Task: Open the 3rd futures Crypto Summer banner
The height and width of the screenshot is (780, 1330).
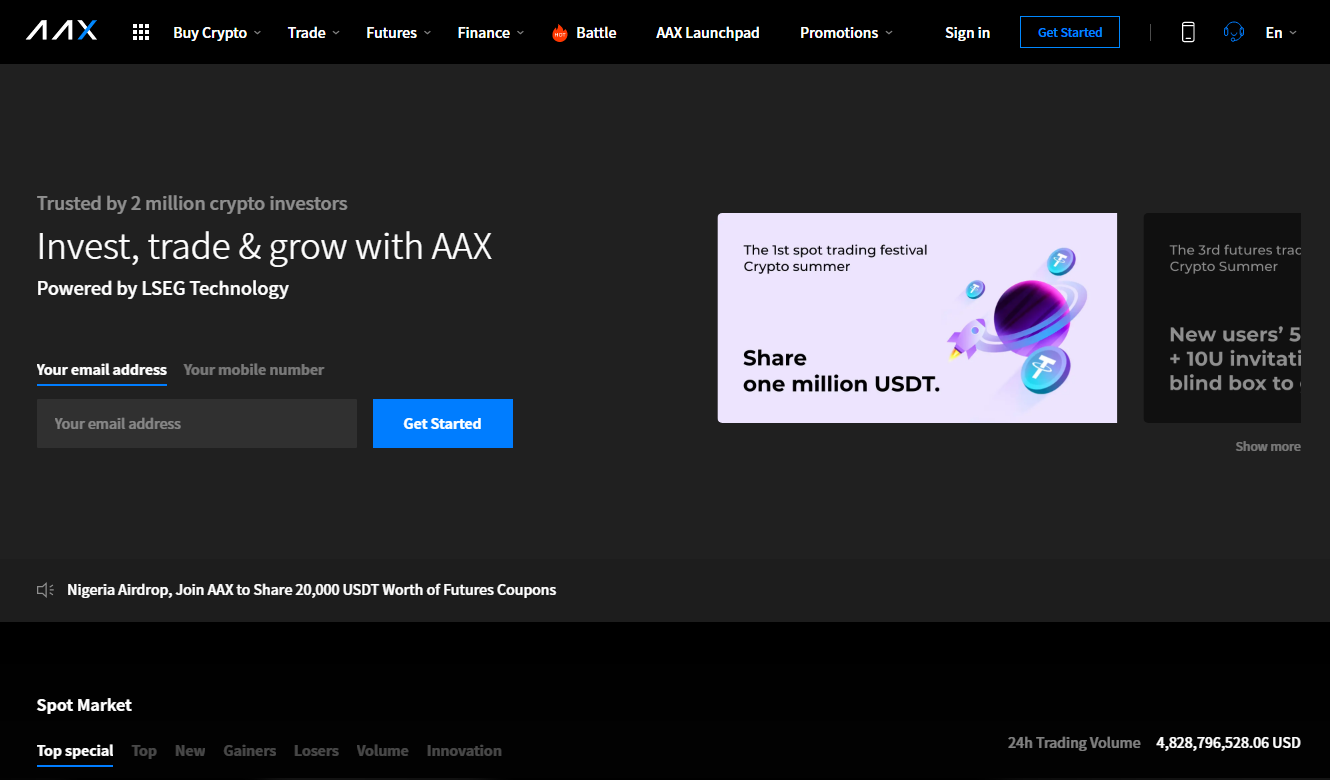Action: (1222, 318)
